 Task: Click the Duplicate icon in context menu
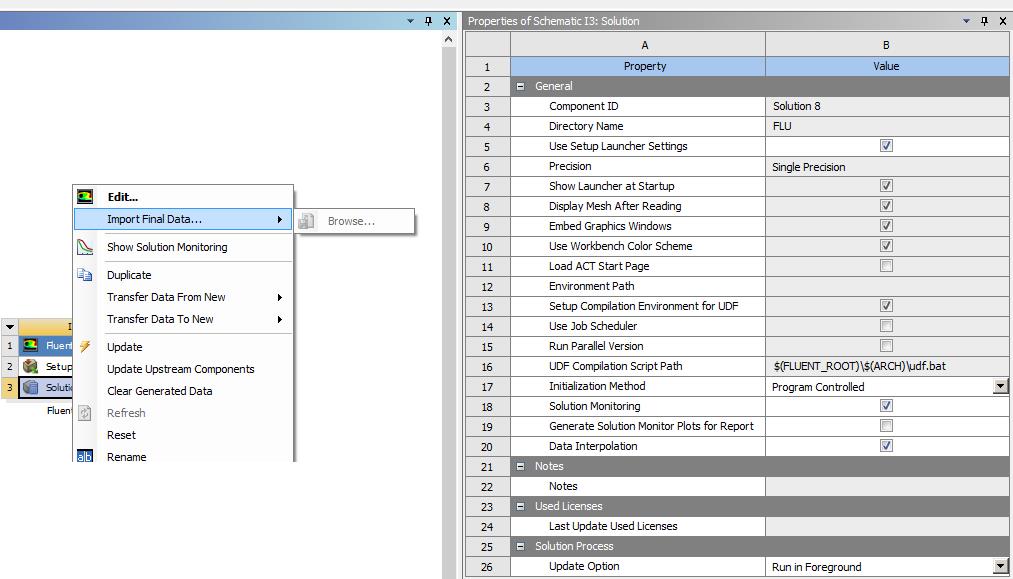(x=85, y=275)
